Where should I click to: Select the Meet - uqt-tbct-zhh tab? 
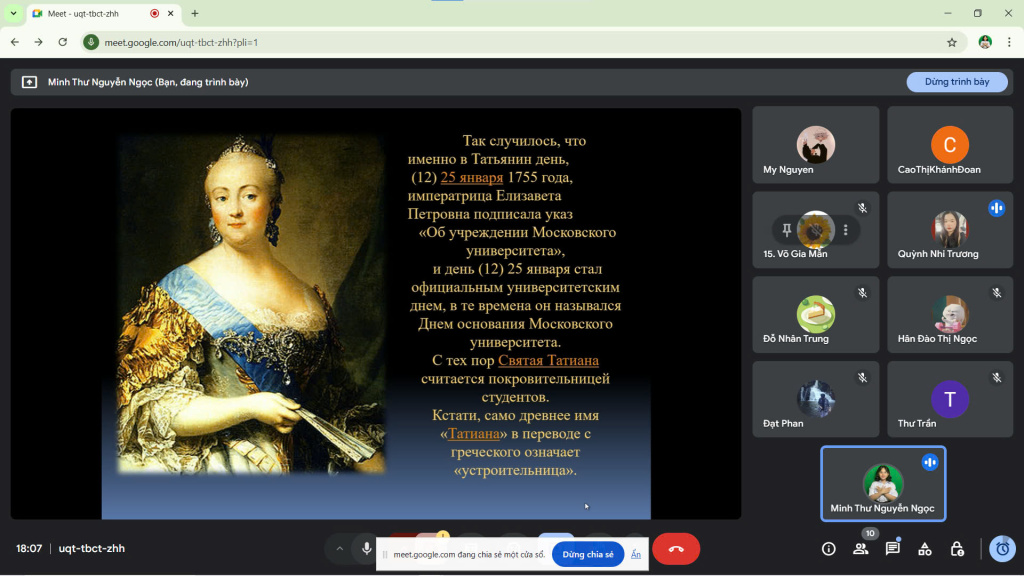(x=104, y=13)
